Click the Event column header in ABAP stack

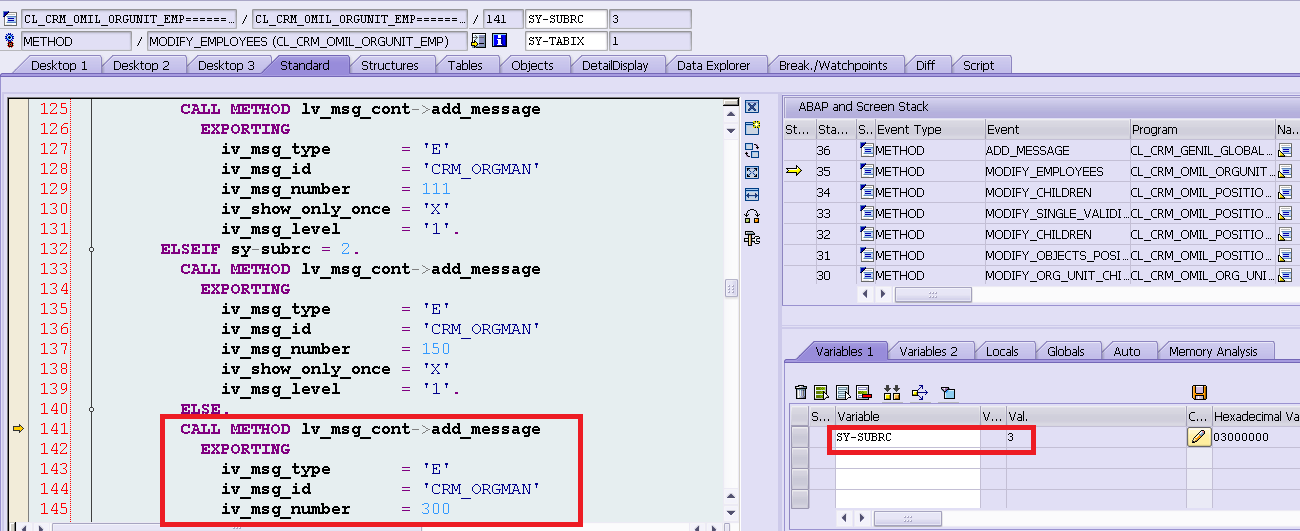click(x=1055, y=129)
